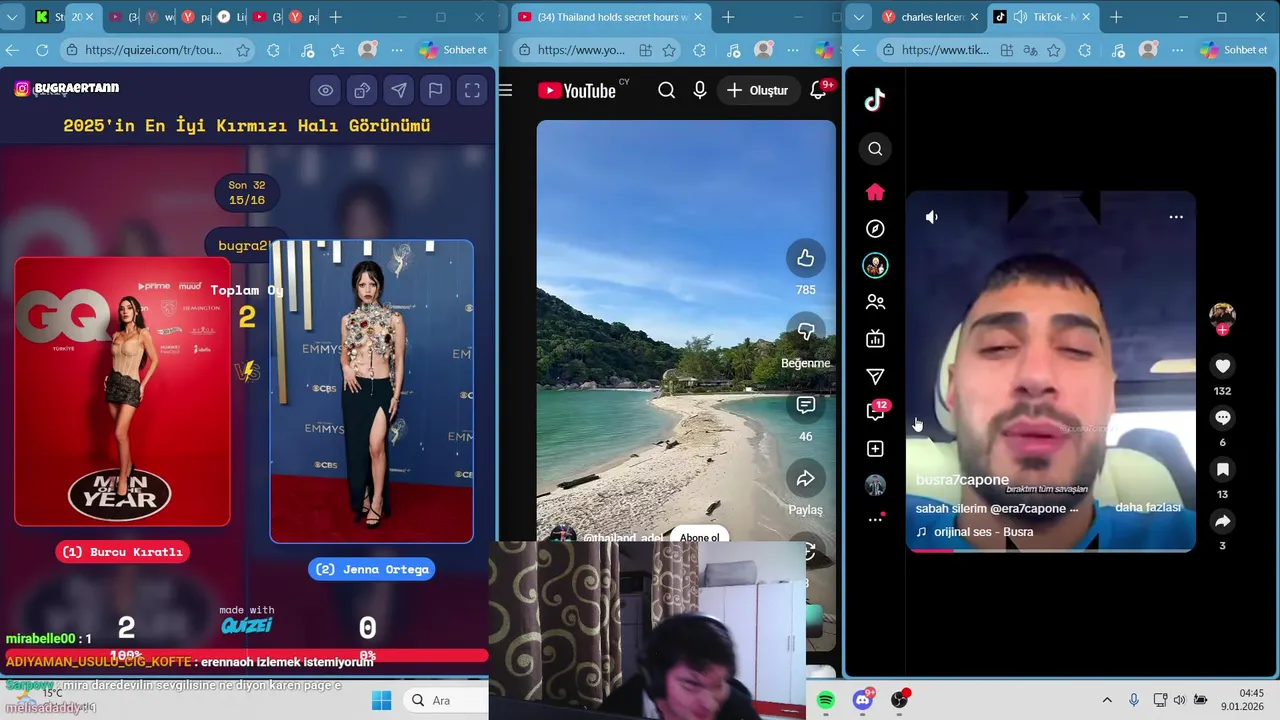The height and width of the screenshot is (720, 1280).
Task: Like the YouTube Short video
Action: [805, 259]
